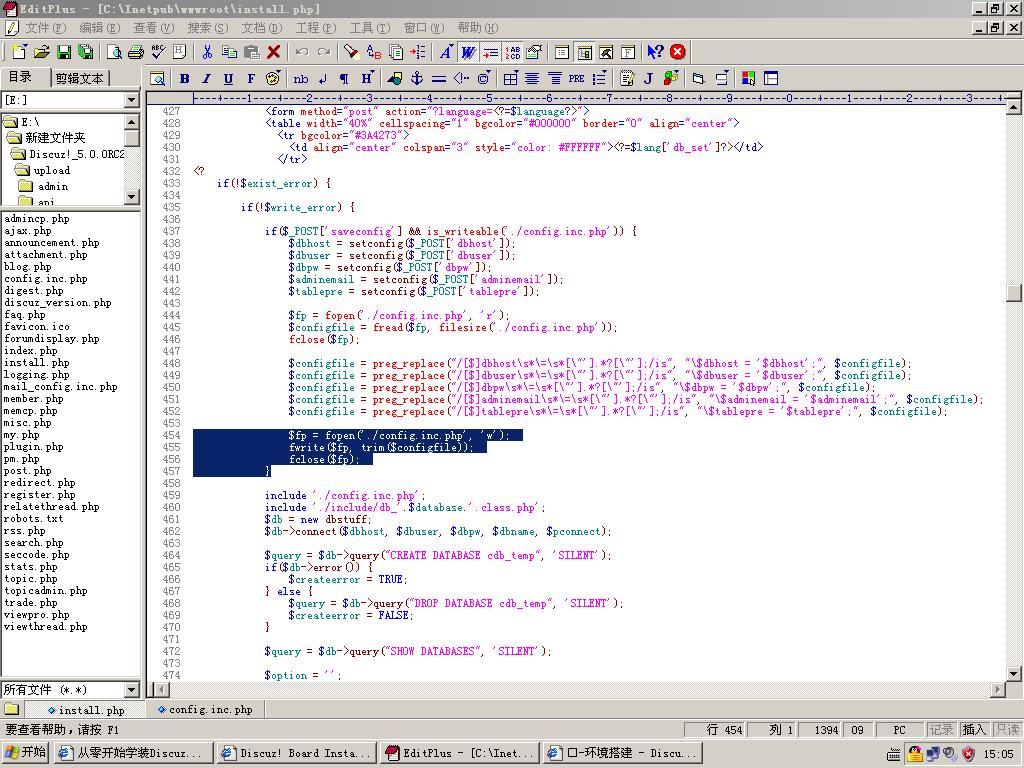The height and width of the screenshot is (768, 1024).
Task: Apply Bold HTML tag button
Action: tap(184, 78)
